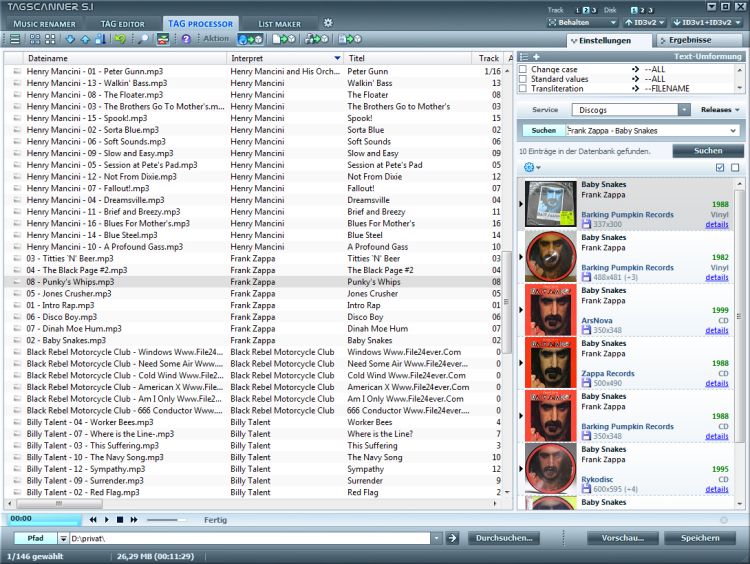Screen dimensions: 750x564
Task: Switch to the Music Renamer tab
Action: click(46, 22)
